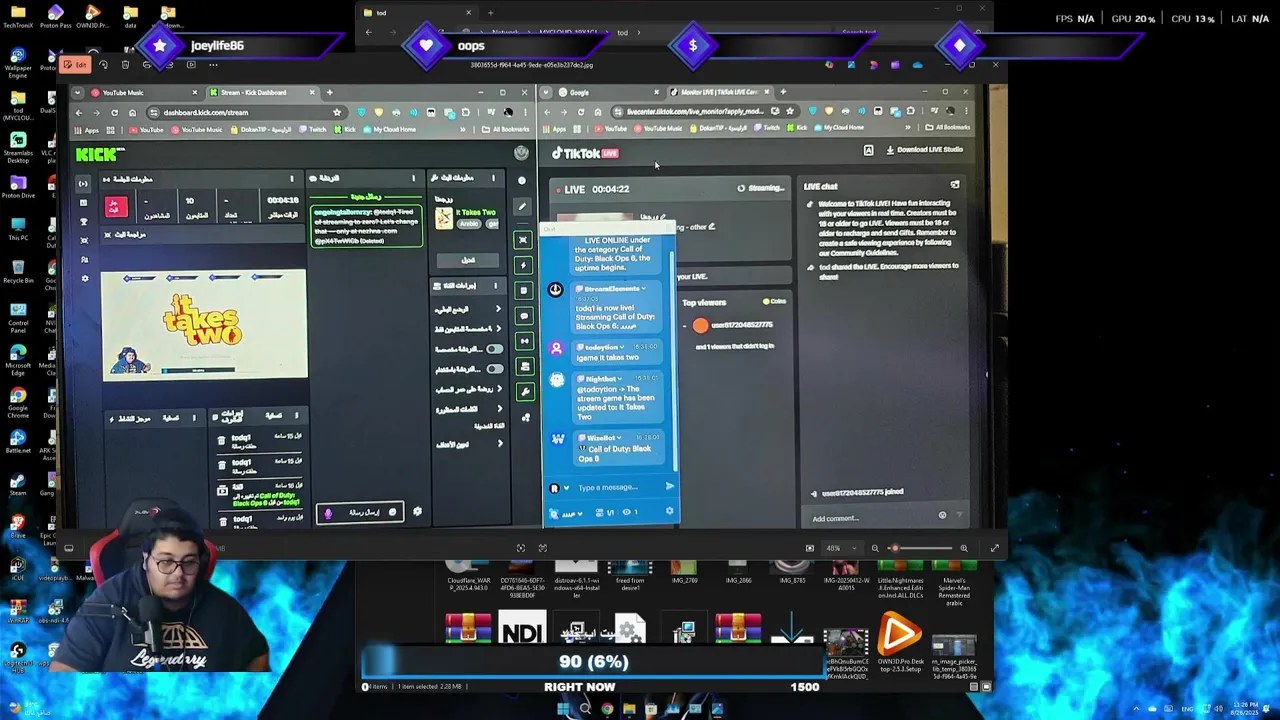Click language A icon on TikTok header
The image size is (1280, 720).
[x=868, y=150]
